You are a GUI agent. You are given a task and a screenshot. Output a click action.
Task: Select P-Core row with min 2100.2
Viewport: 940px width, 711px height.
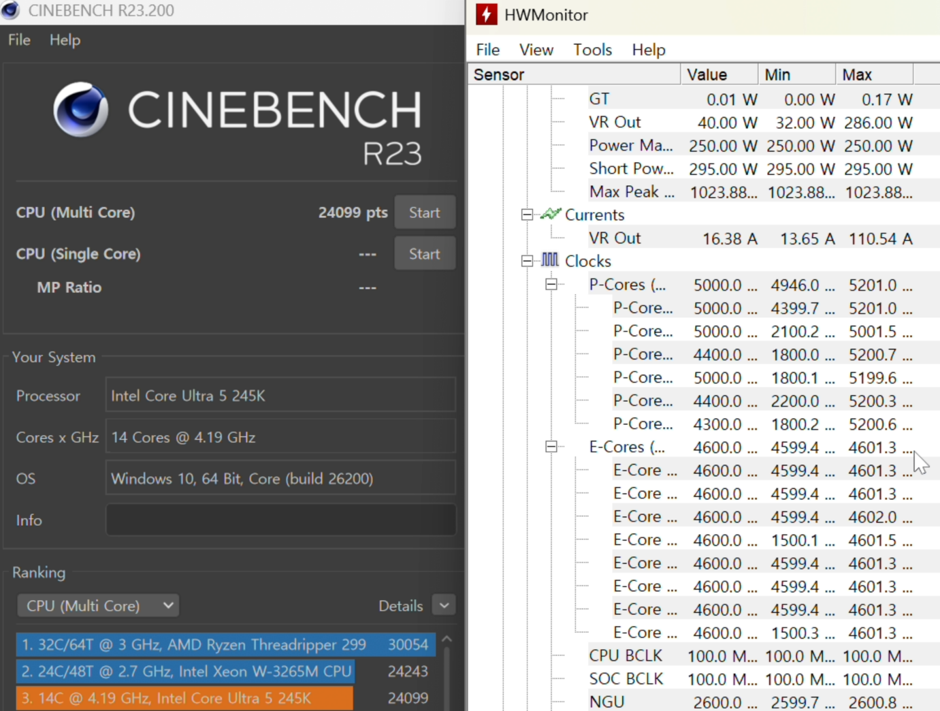[x=763, y=331]
